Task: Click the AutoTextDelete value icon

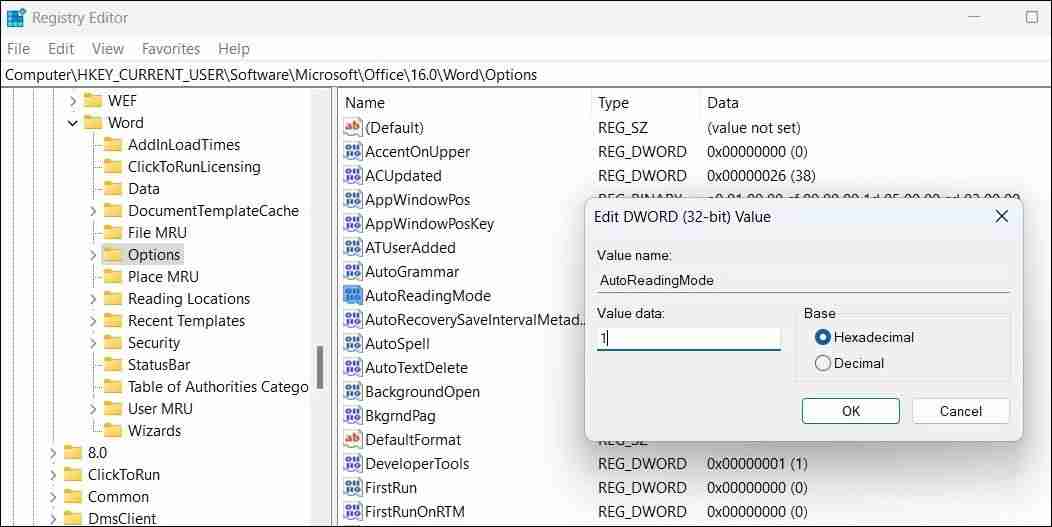Action: pyautogui.click(x=352, y=368)
